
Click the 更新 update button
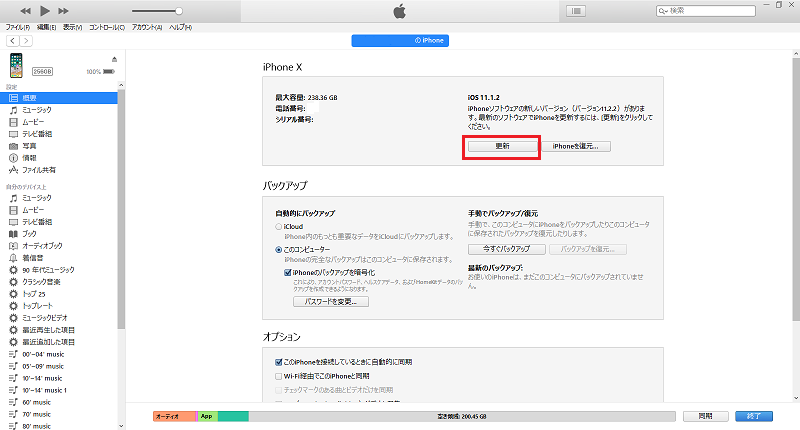click(503, 146)
